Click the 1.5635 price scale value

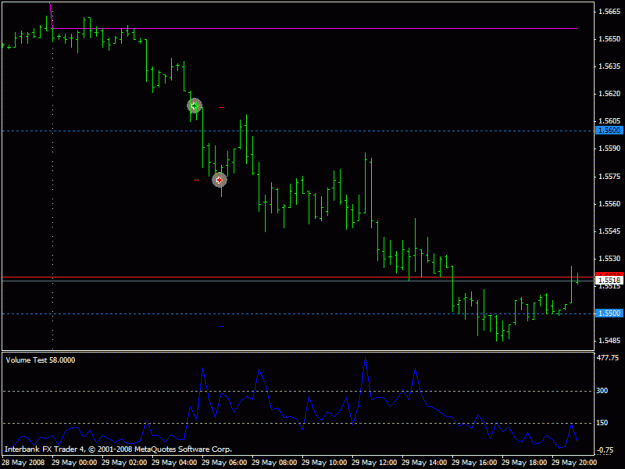(609, 66)
